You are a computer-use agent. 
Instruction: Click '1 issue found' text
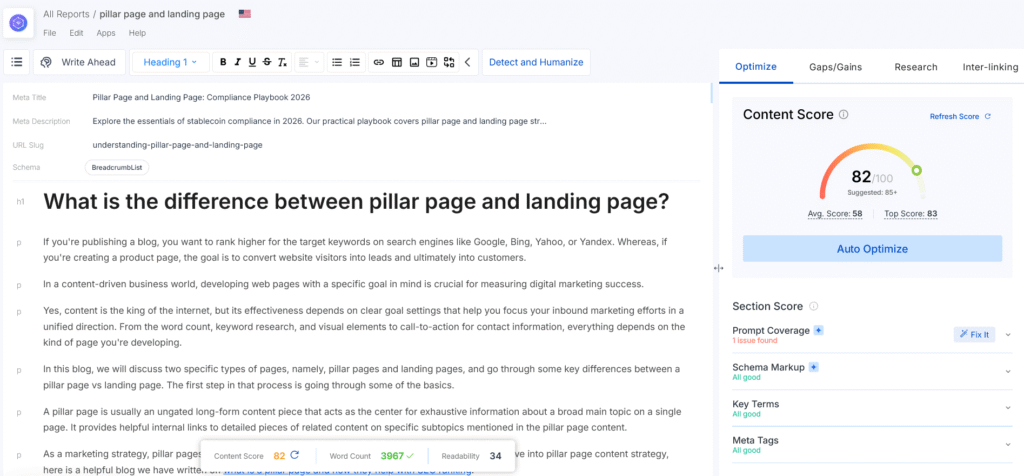pyautogui.click(x=755, y=341)
